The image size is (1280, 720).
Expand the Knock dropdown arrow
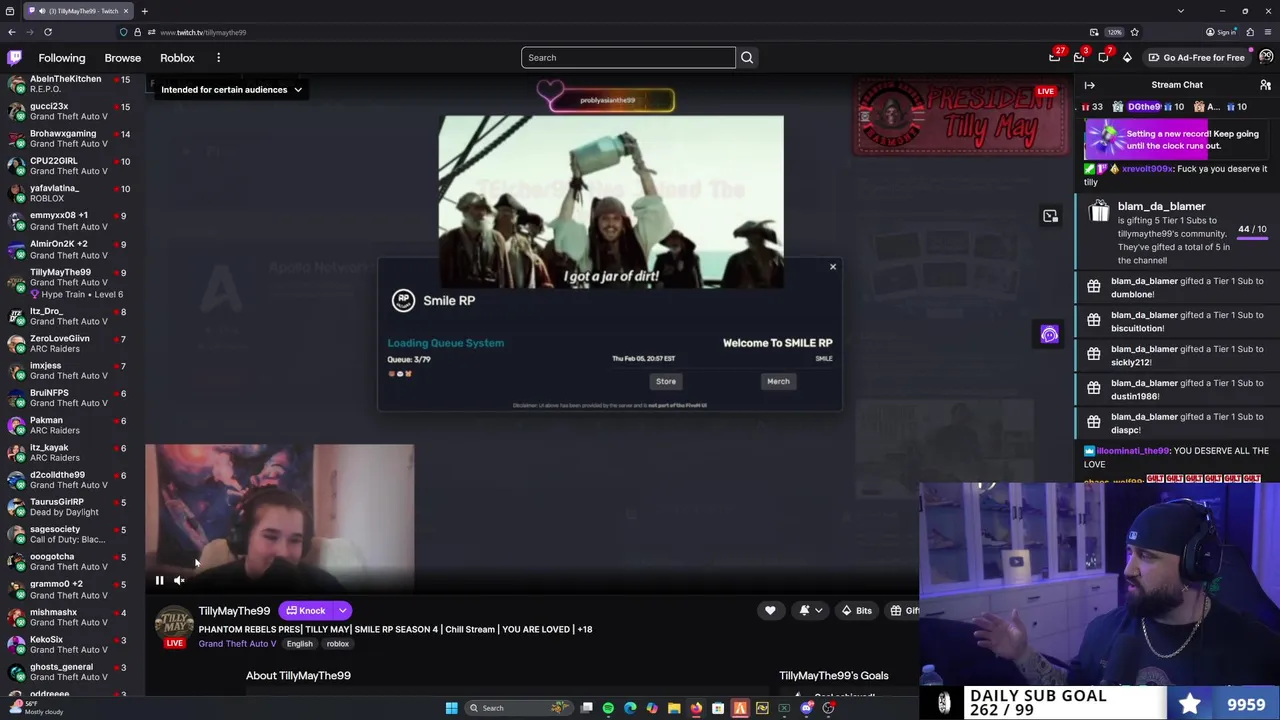(x=342, y=611)
